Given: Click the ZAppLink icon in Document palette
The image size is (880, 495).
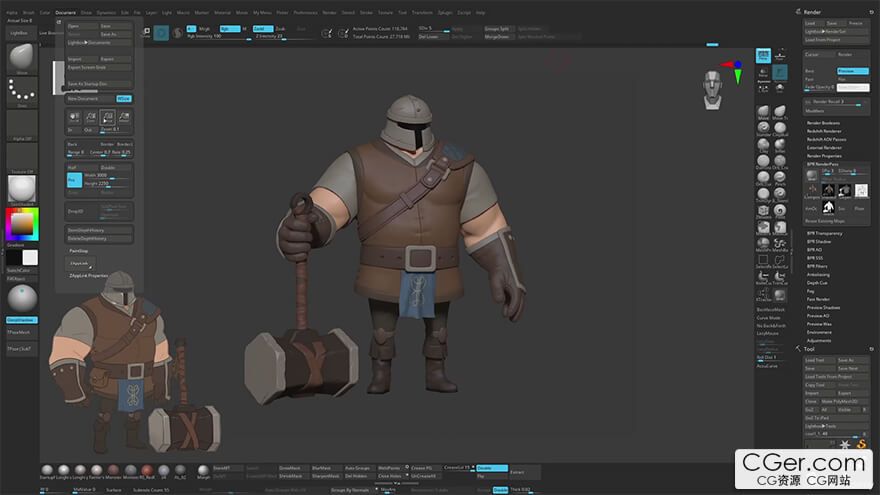Looking at the screenshot, I should pyautogui.click(x=79, y=264).
